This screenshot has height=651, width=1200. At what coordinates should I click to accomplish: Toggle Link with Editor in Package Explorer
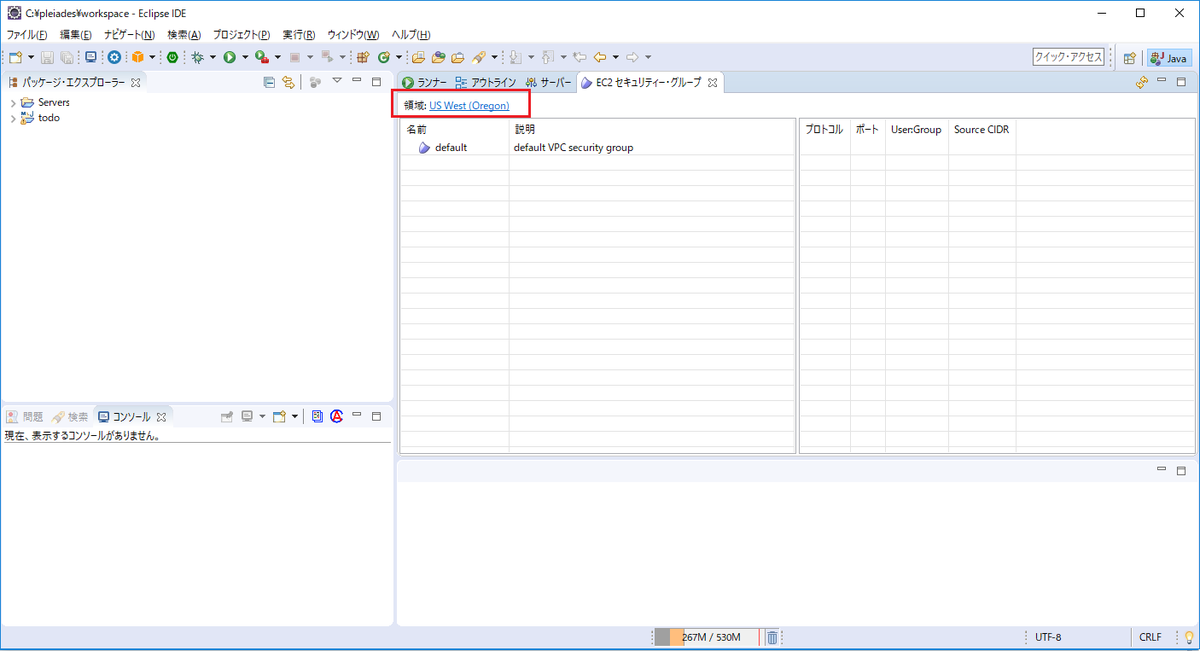click(288, 82)
